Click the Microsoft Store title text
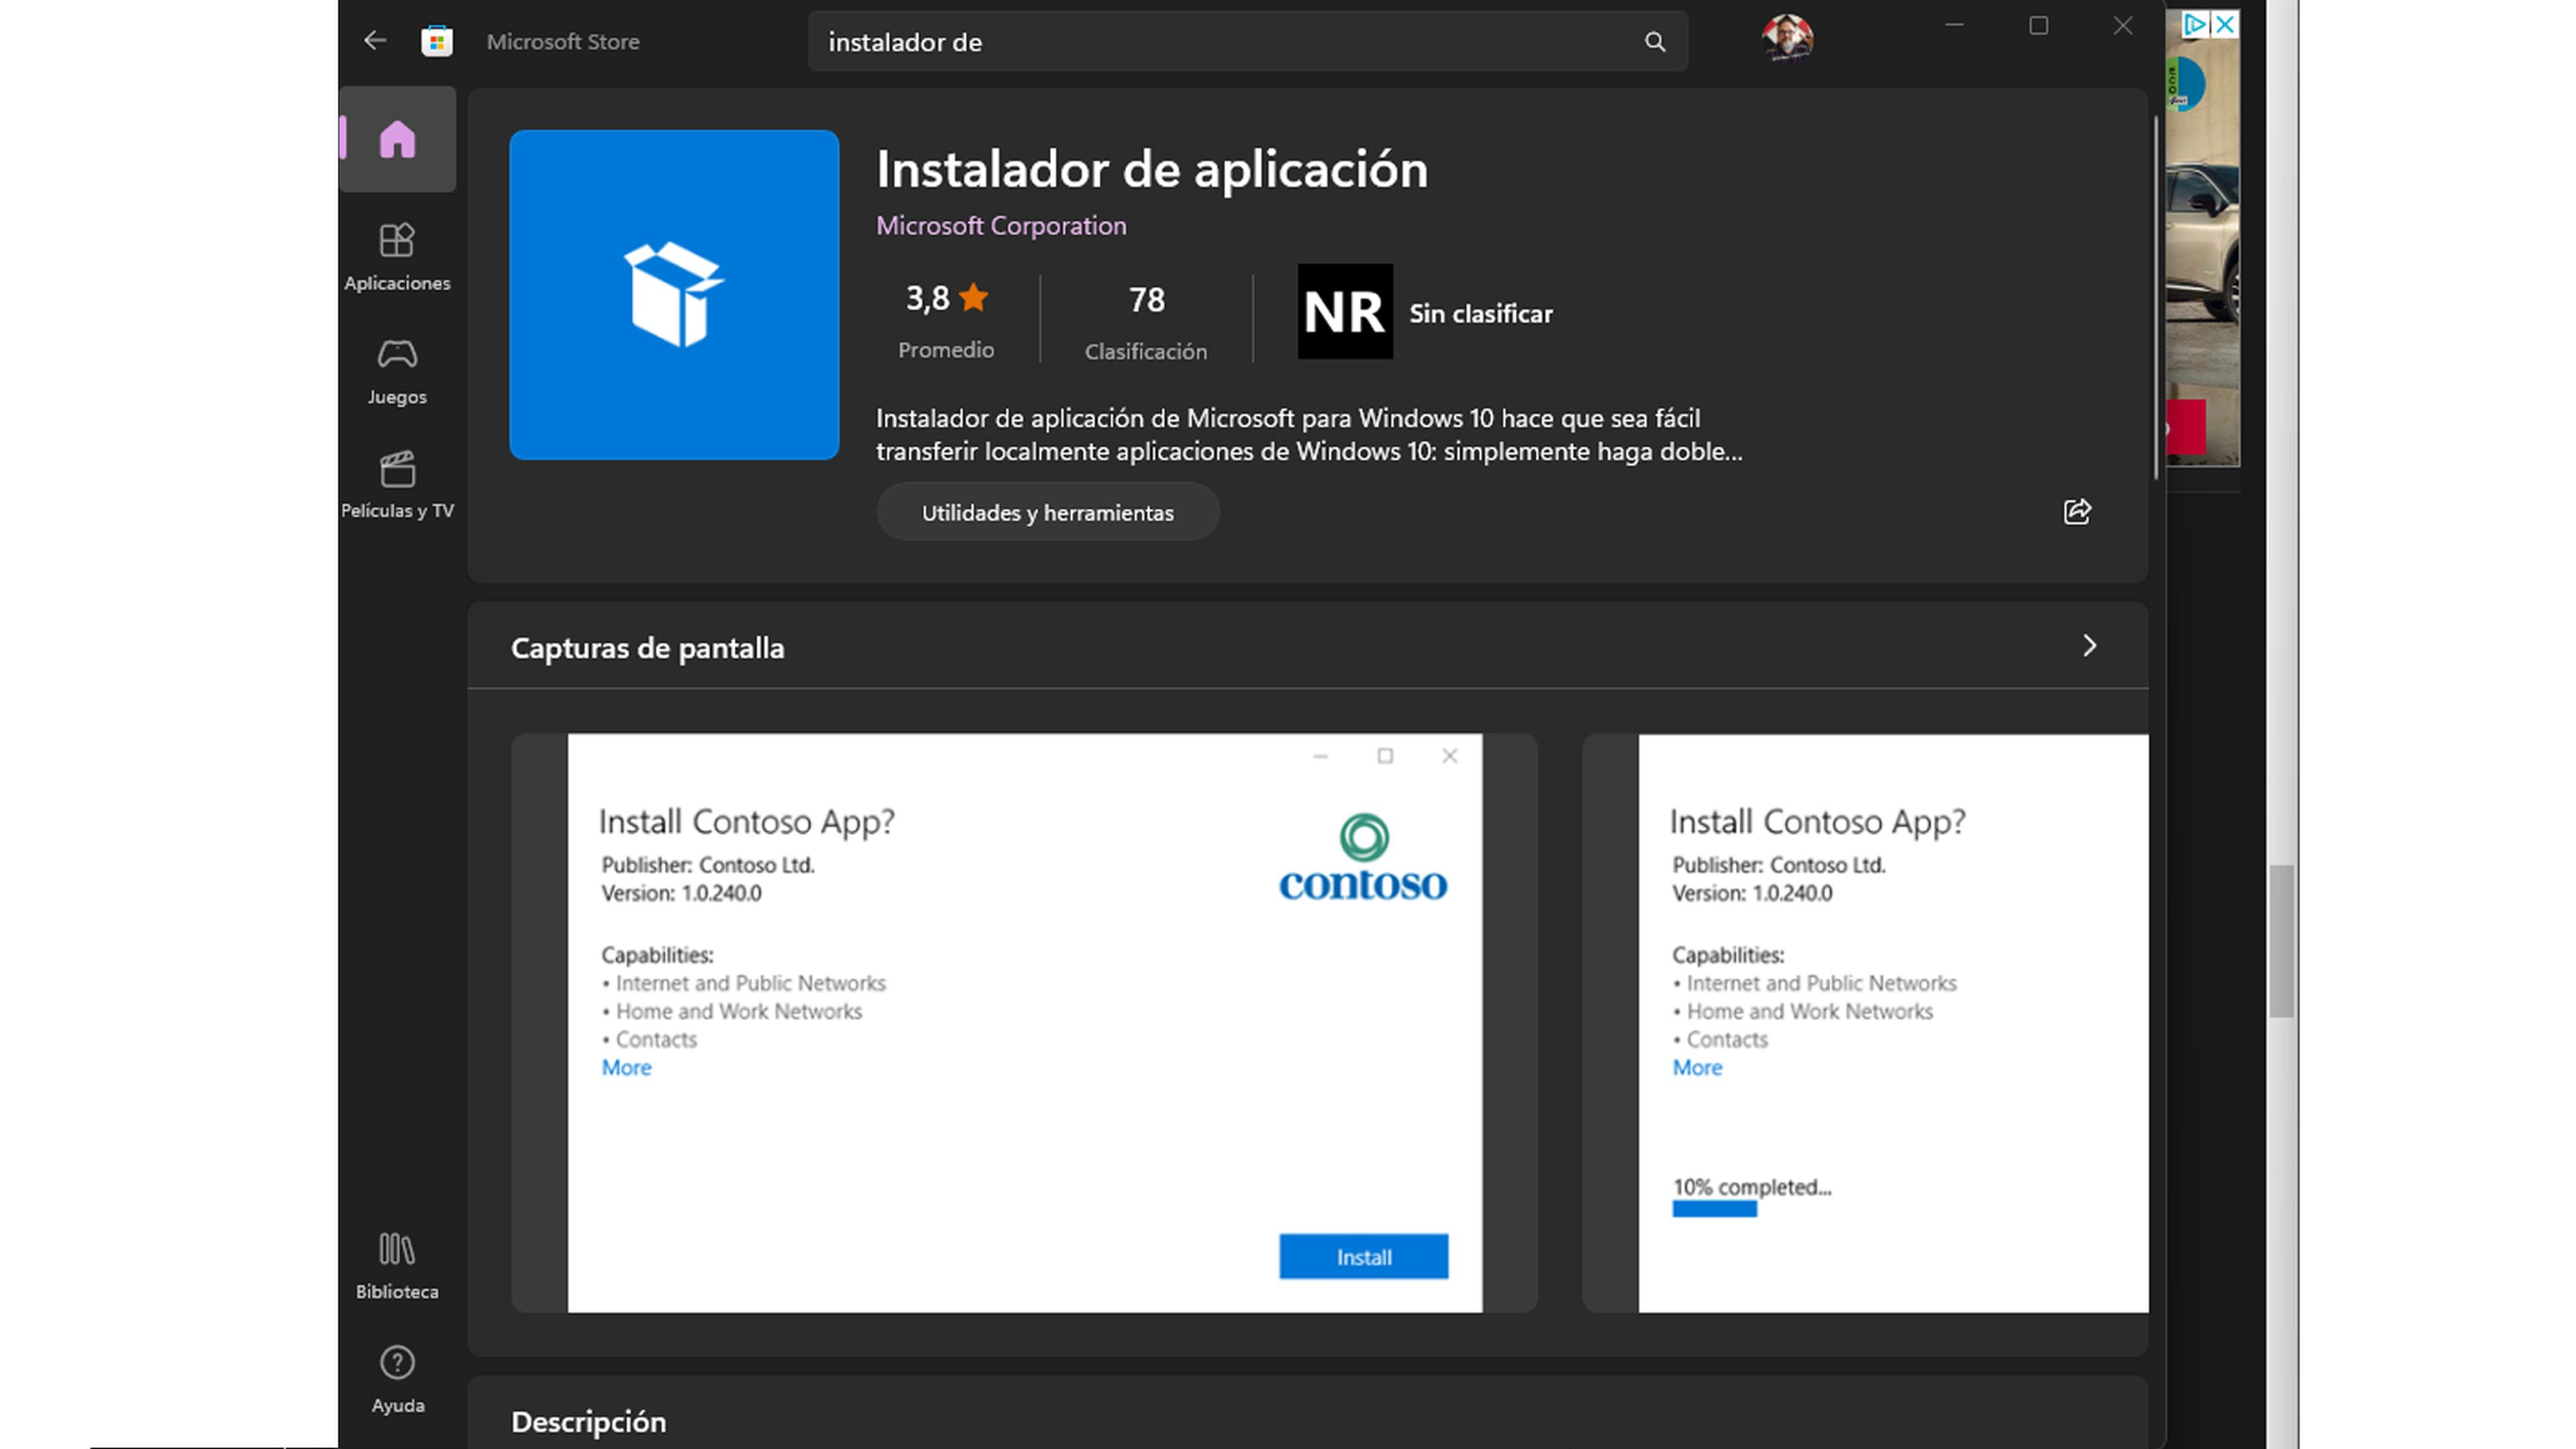2576x1449 pixels. pos(563,42)
